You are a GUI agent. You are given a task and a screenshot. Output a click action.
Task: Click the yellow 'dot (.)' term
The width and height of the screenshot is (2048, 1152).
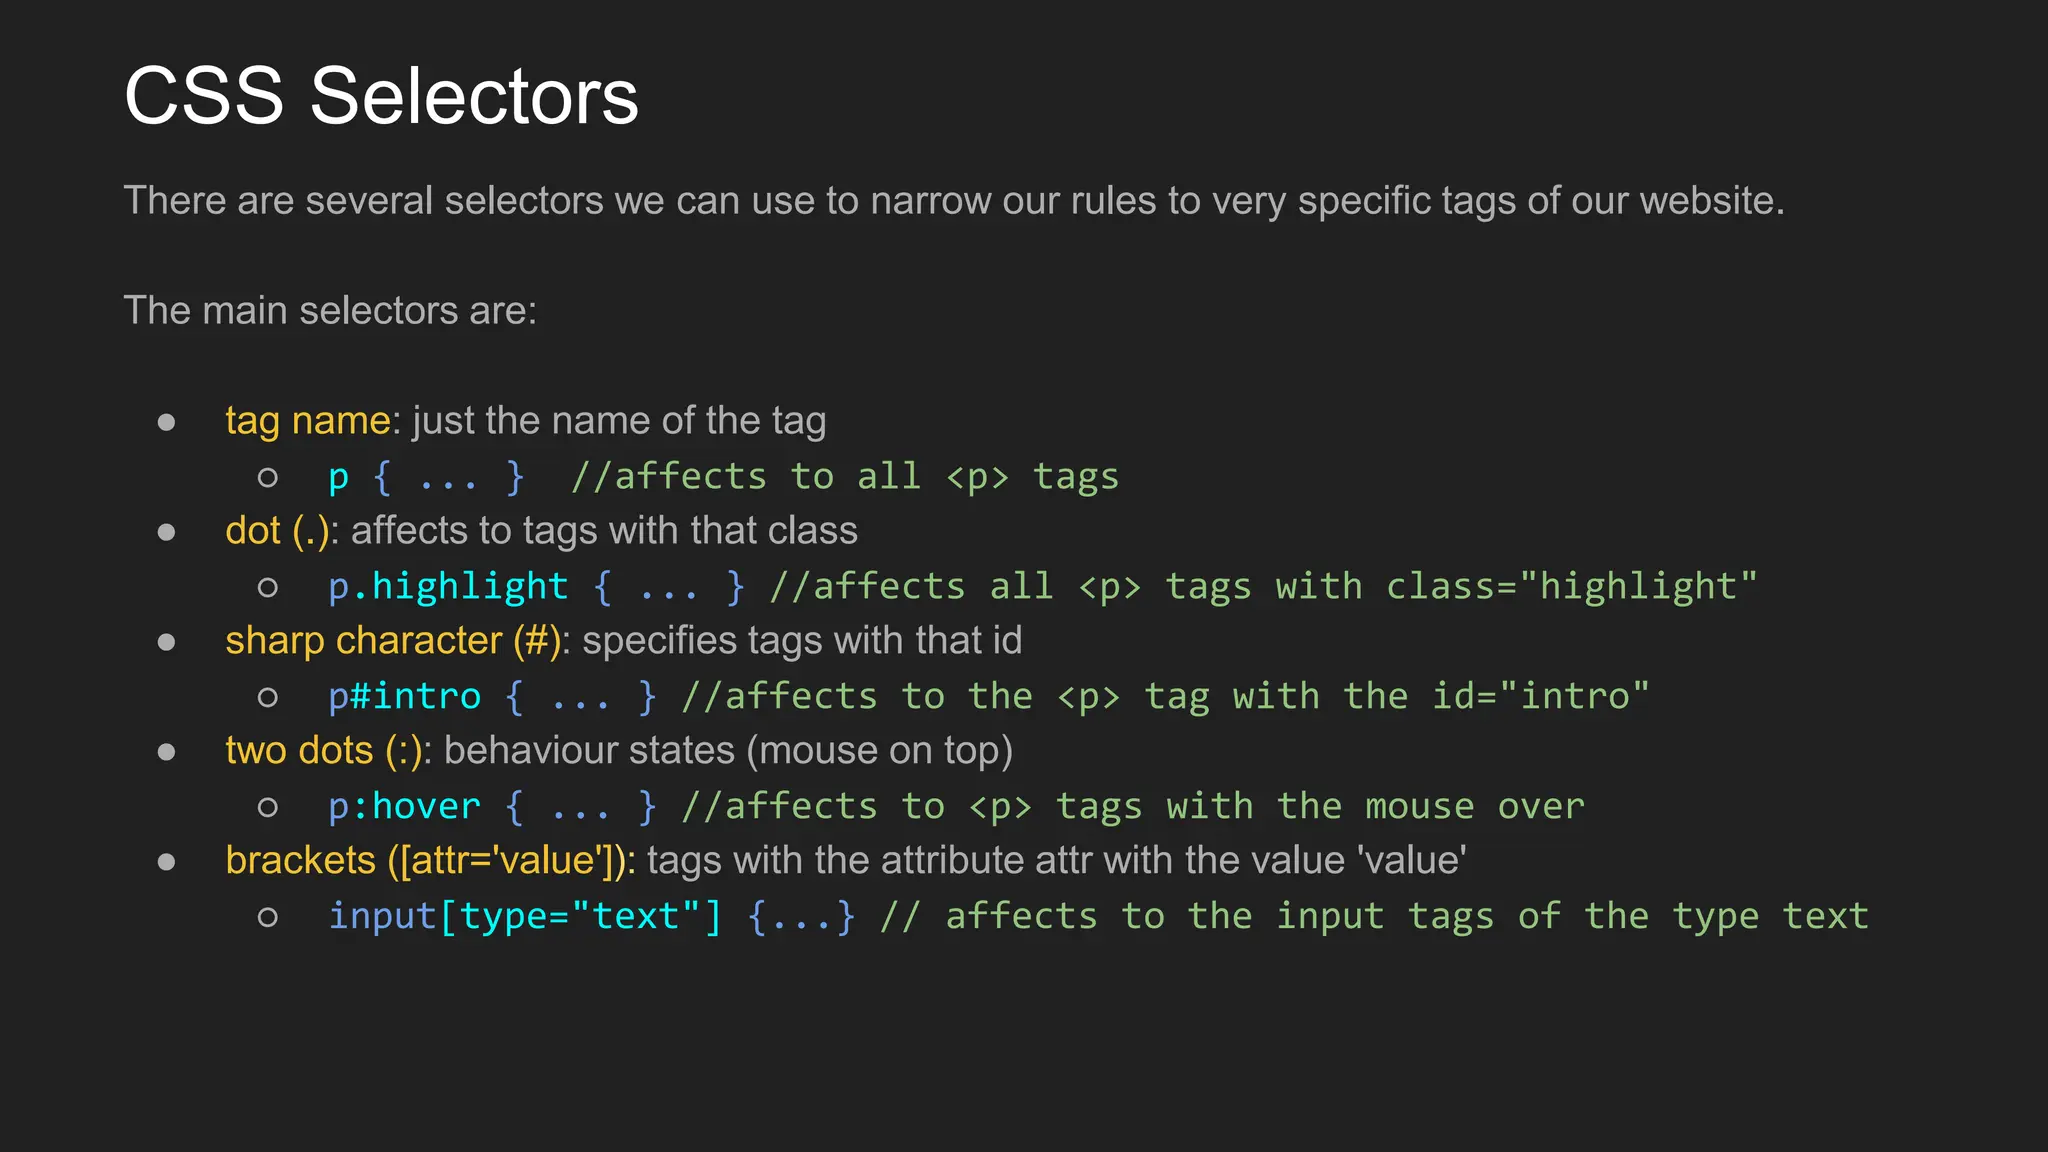coord(277,531)
